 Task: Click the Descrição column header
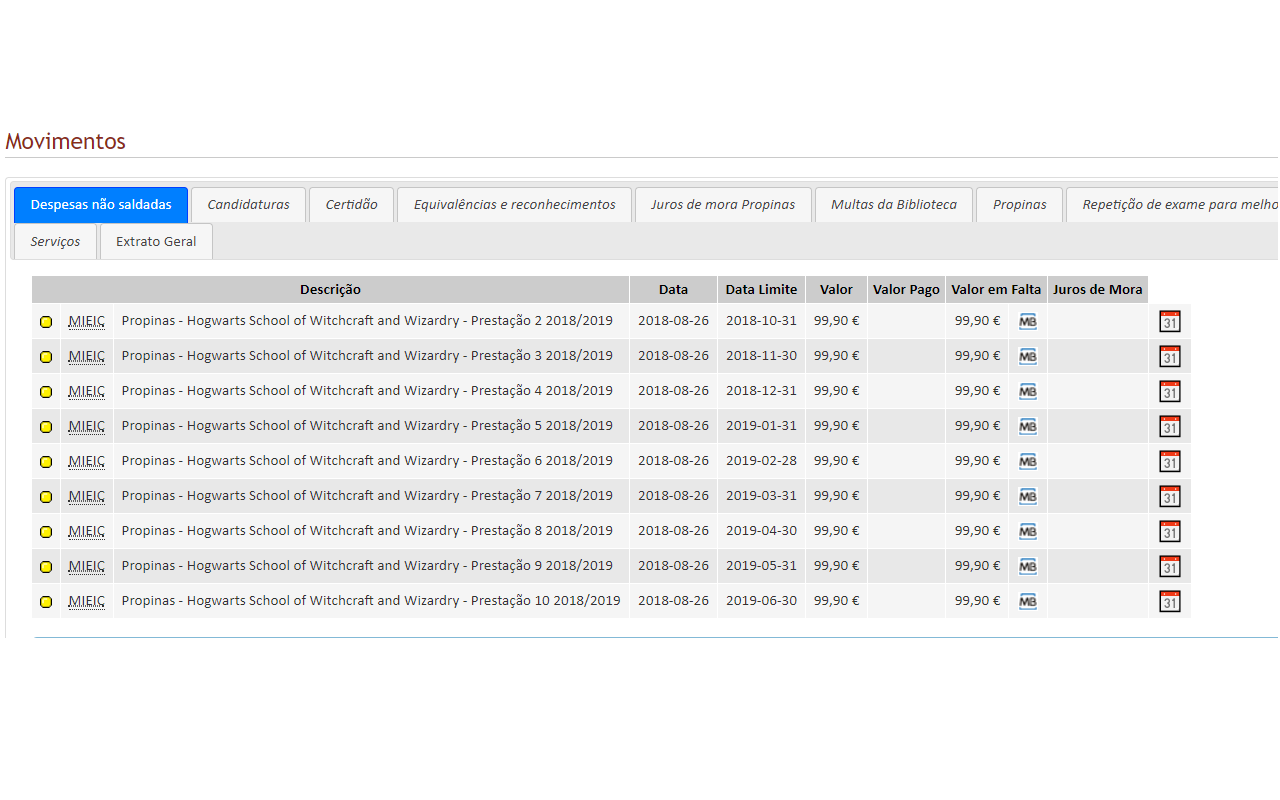(x=331, y=290)
